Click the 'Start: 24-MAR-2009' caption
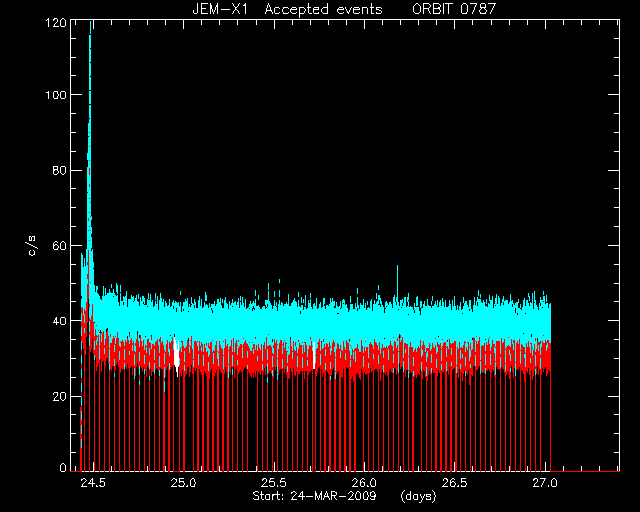640x512 pixels. coord(314,496)
